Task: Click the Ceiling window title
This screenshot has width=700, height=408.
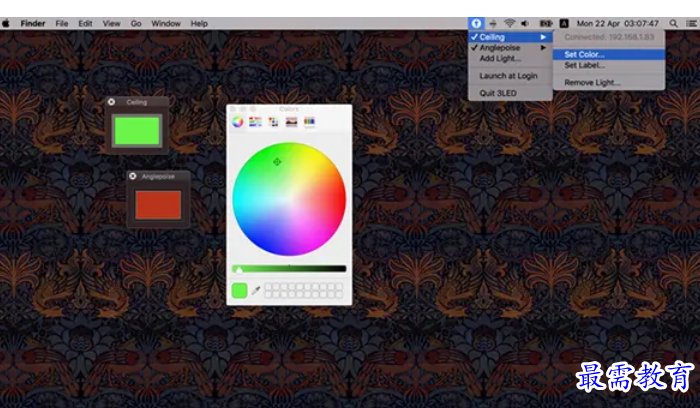Action: pyautogui.click(x=137, y=102)
